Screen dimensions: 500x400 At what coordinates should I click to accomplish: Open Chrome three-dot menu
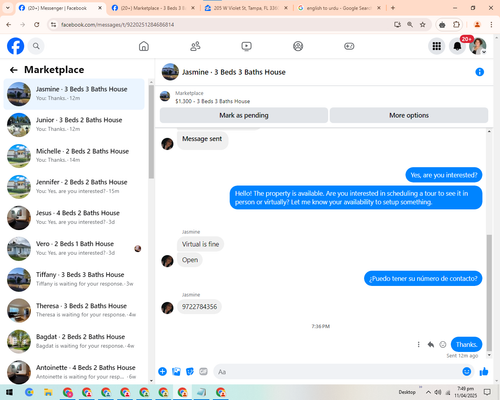click(491, 25)
